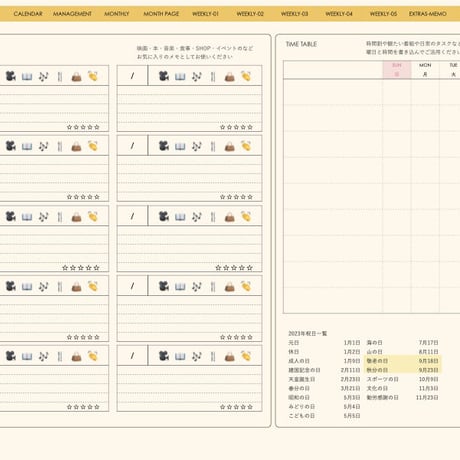460x460 pixels.
Task: Tap handbag icon in top left-column card
Action: 77,77
